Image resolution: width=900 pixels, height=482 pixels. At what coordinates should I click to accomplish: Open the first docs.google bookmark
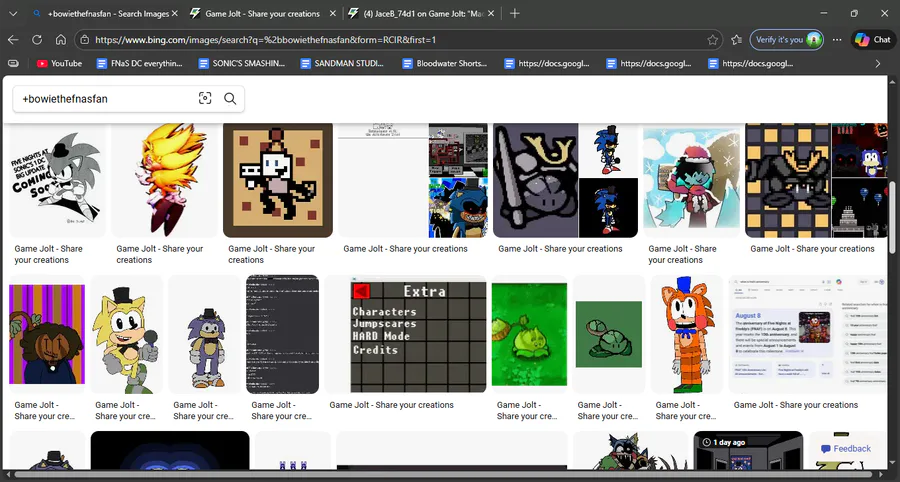(548, 63)
